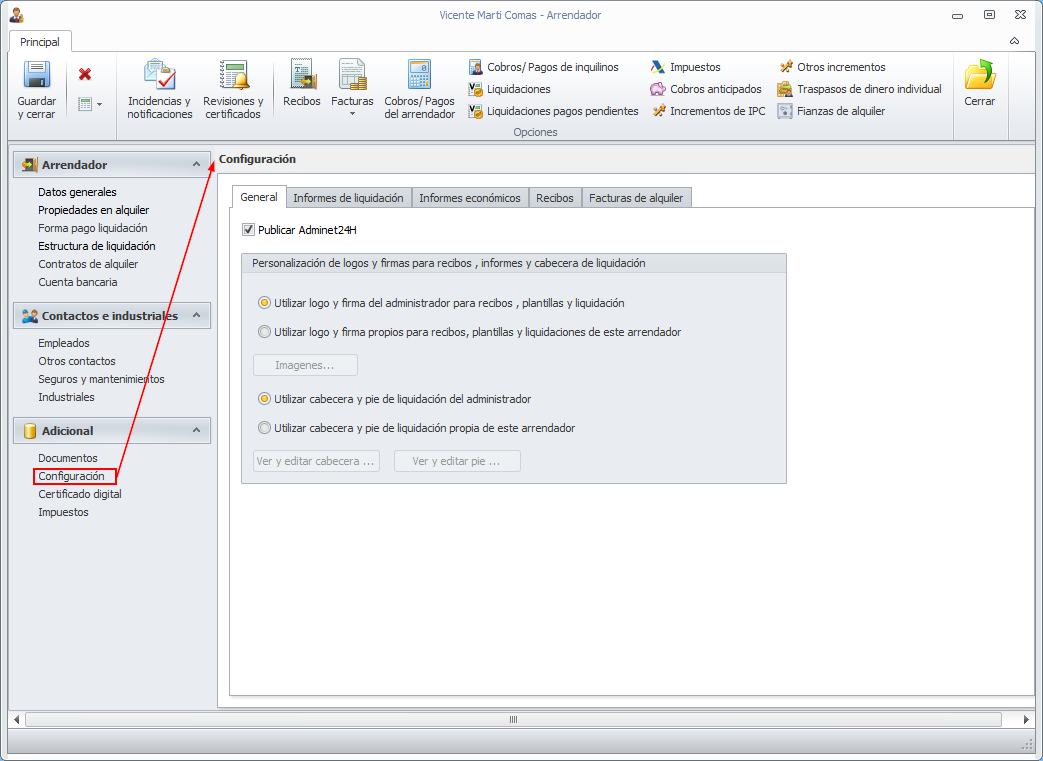Open Impuestos in Adicional section
Image resolution: width=1043 pixels, height=761 pixels.
coord(63,512)
